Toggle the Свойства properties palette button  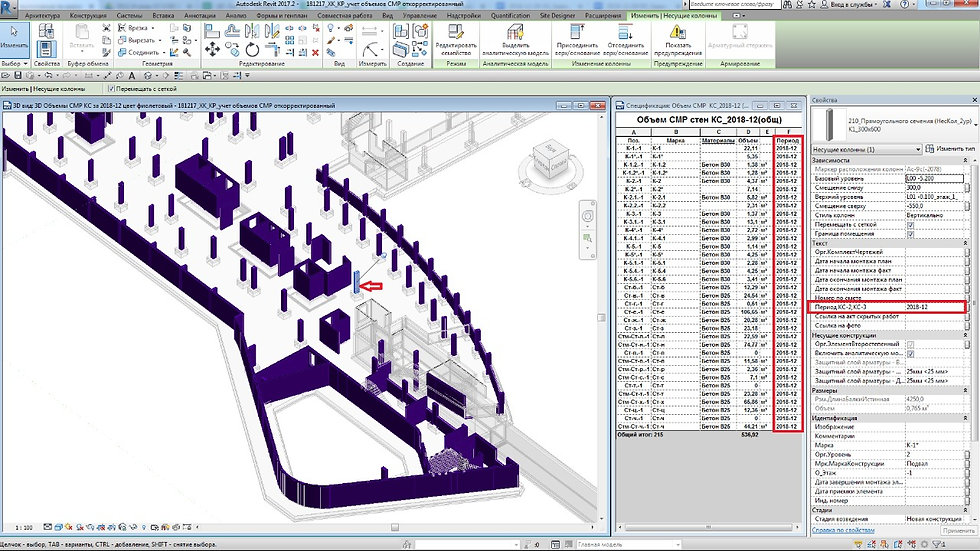tap(46, 48)
